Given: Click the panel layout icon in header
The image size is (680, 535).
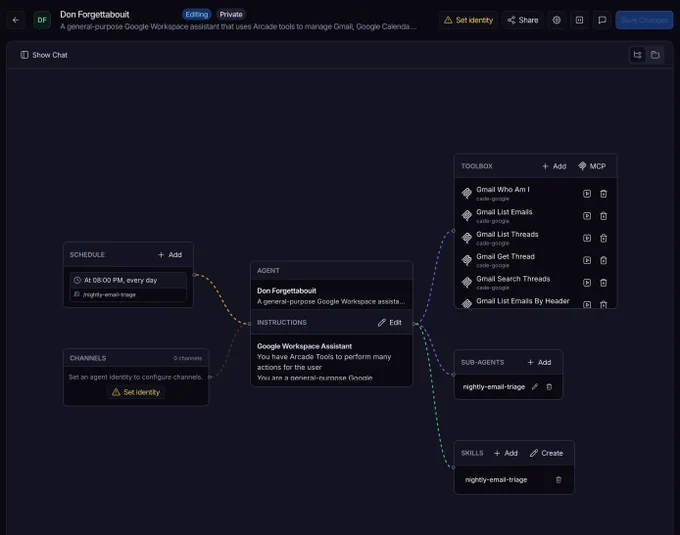Looking at the screenshot, I should [x=579, y=20].
